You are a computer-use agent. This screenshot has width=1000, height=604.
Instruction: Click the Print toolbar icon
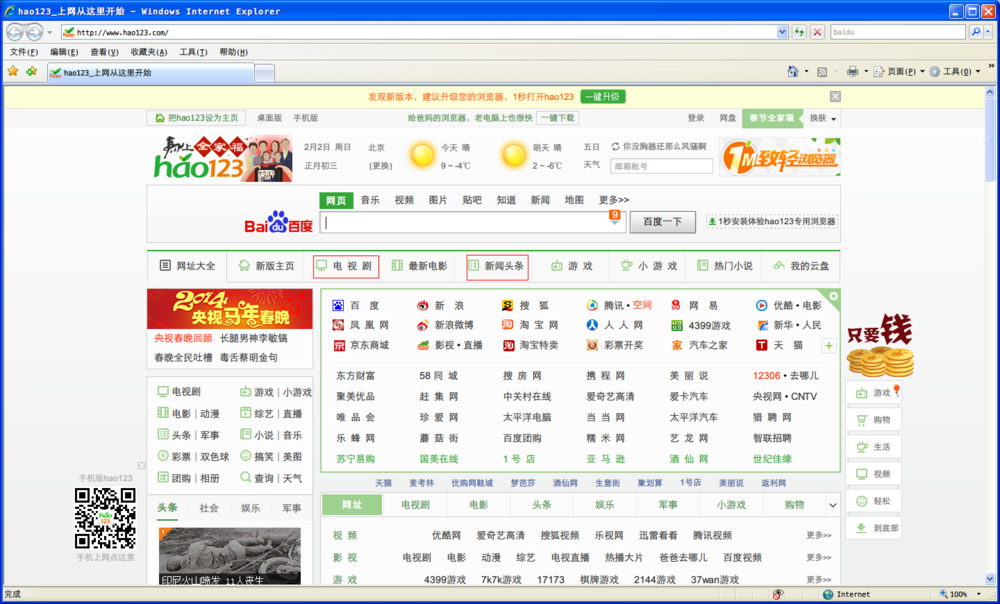pos(853,71)
